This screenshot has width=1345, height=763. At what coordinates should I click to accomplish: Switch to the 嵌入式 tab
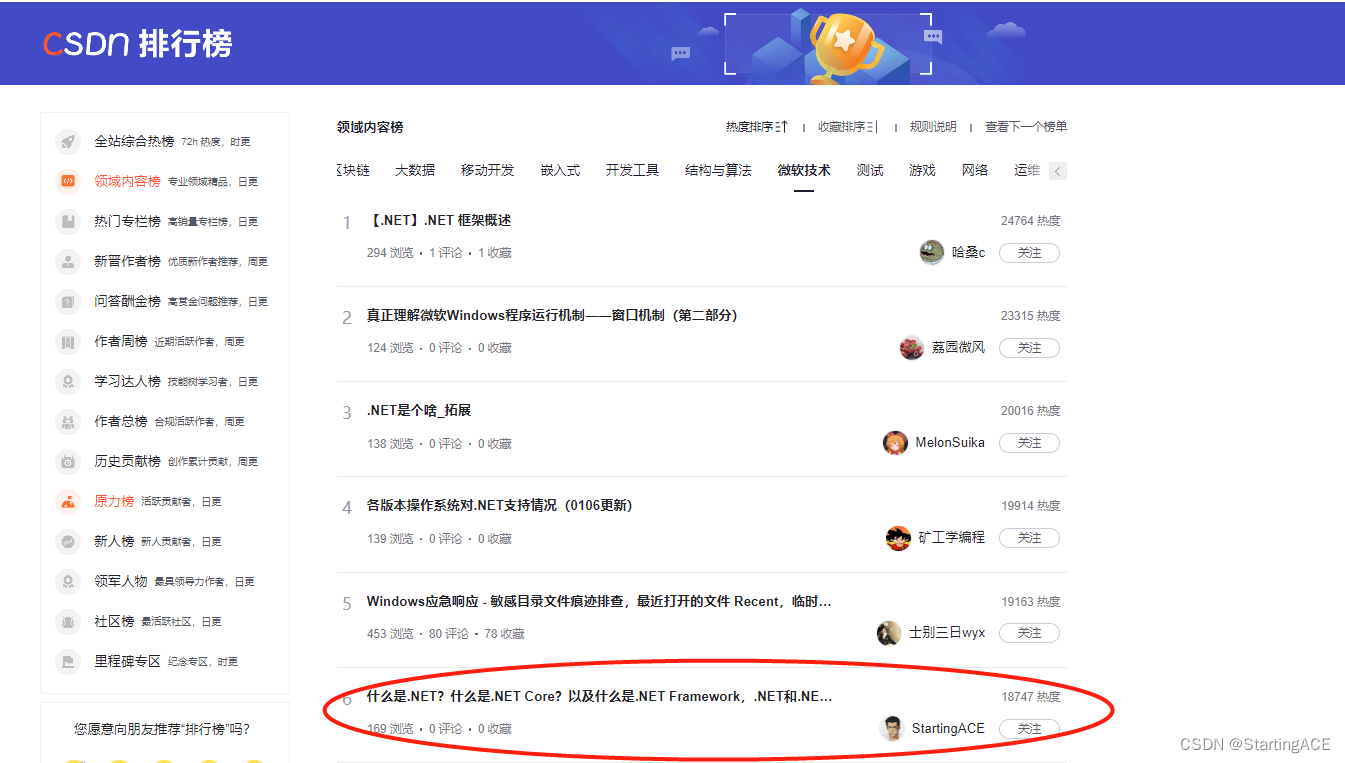(560, 170)
